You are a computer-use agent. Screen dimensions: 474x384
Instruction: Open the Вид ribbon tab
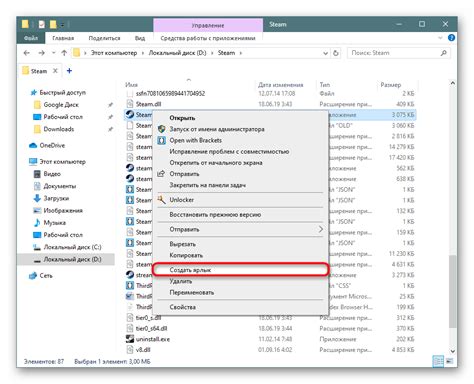140,38
